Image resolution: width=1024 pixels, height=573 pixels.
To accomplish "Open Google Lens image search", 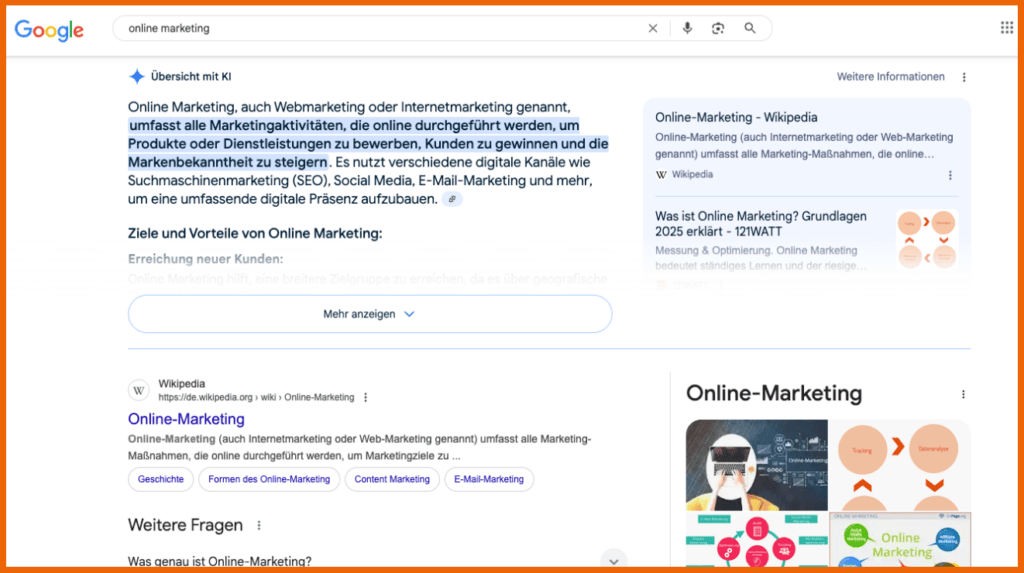I will (x=718, y=28).
